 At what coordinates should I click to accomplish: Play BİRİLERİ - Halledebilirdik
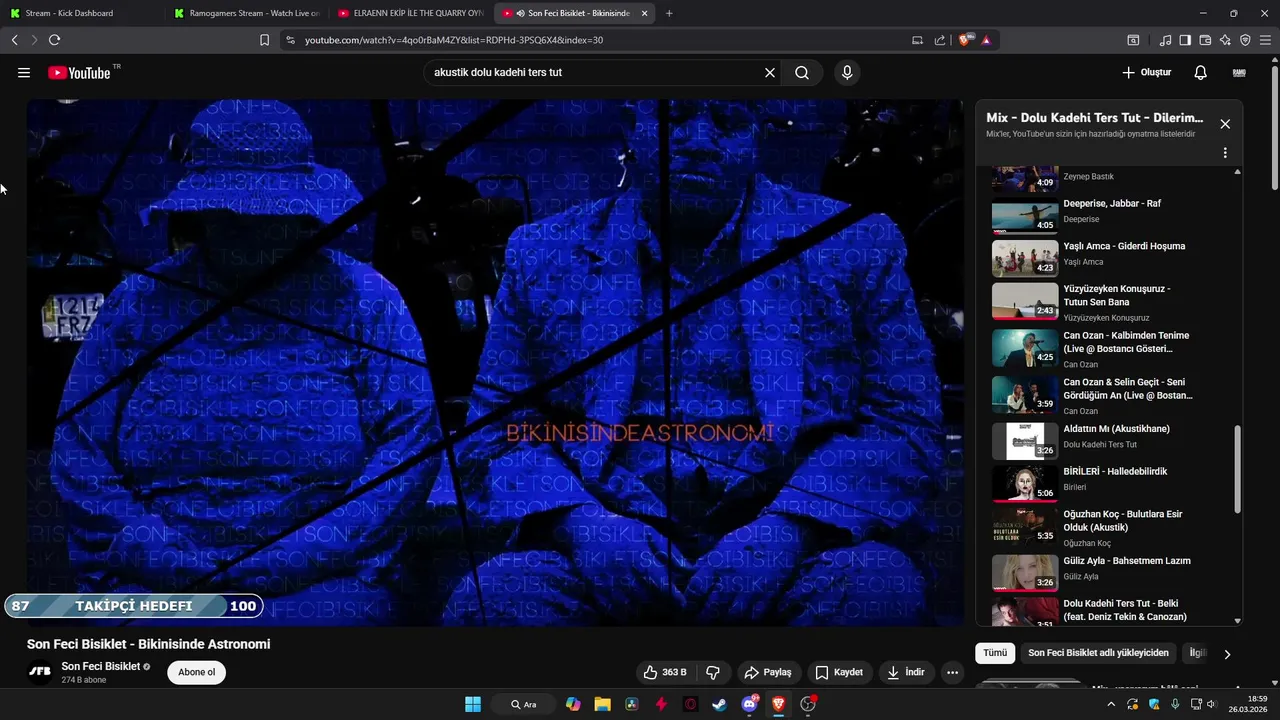(x=1108, y=483)
